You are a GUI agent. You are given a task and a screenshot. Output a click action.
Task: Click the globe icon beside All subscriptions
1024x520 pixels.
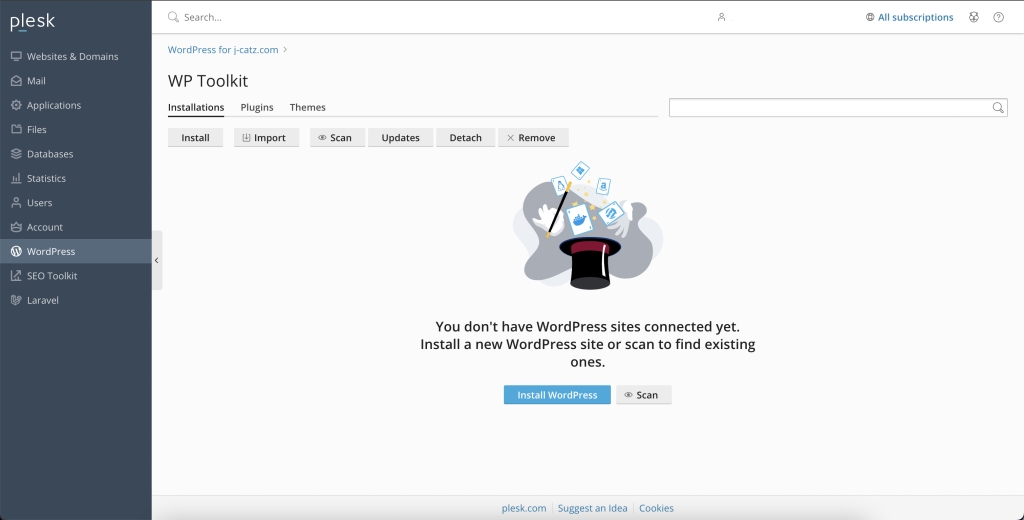click(x=870, y=17)
